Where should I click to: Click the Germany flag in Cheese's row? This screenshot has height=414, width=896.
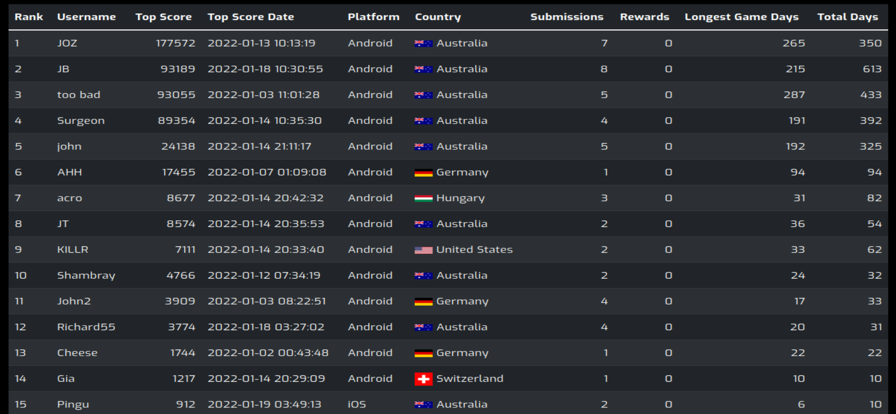423,353
